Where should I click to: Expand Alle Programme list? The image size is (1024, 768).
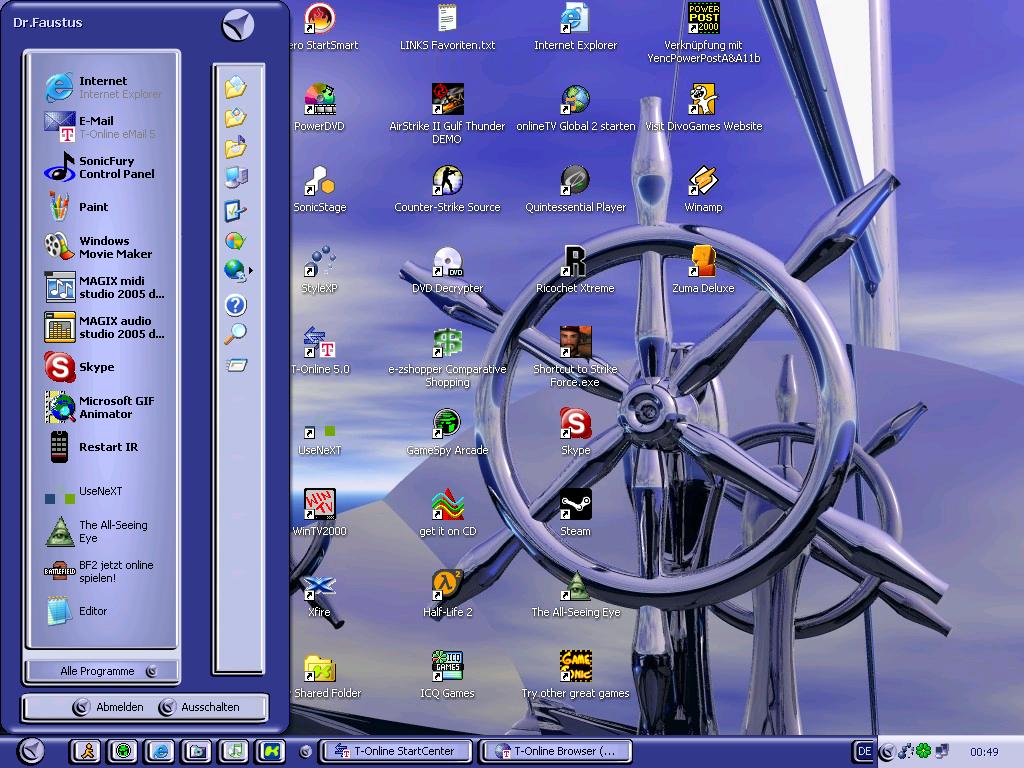(103, 671)
